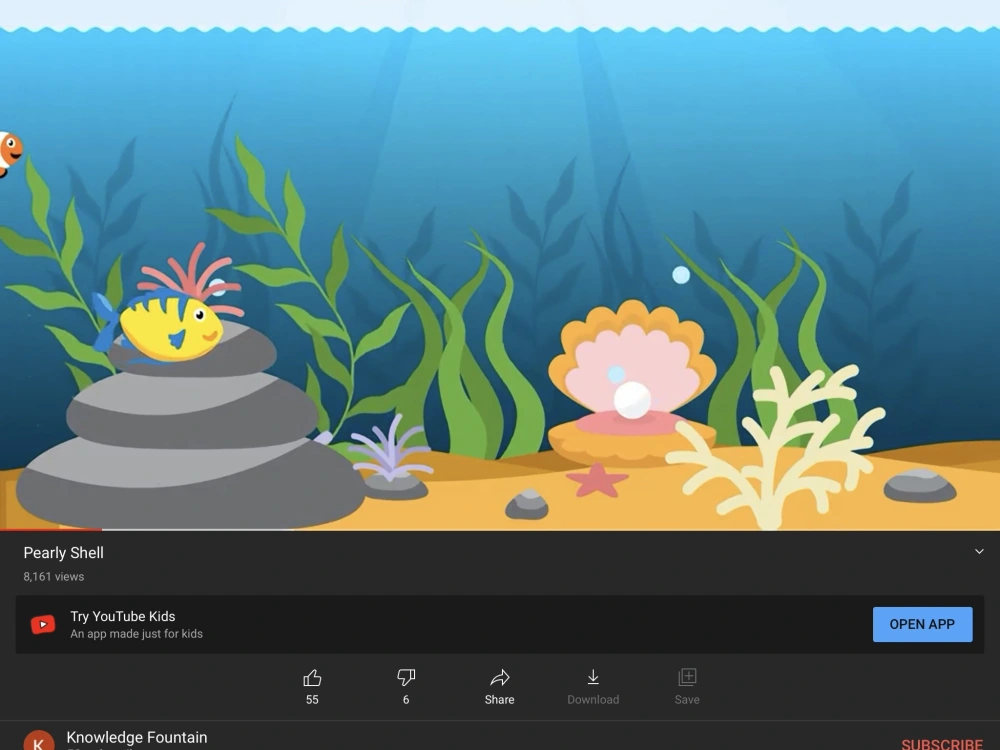This screenshot has width=1000, height=750.
Task: Click the 8,161 views text
Action: click(x=54, y=577)
